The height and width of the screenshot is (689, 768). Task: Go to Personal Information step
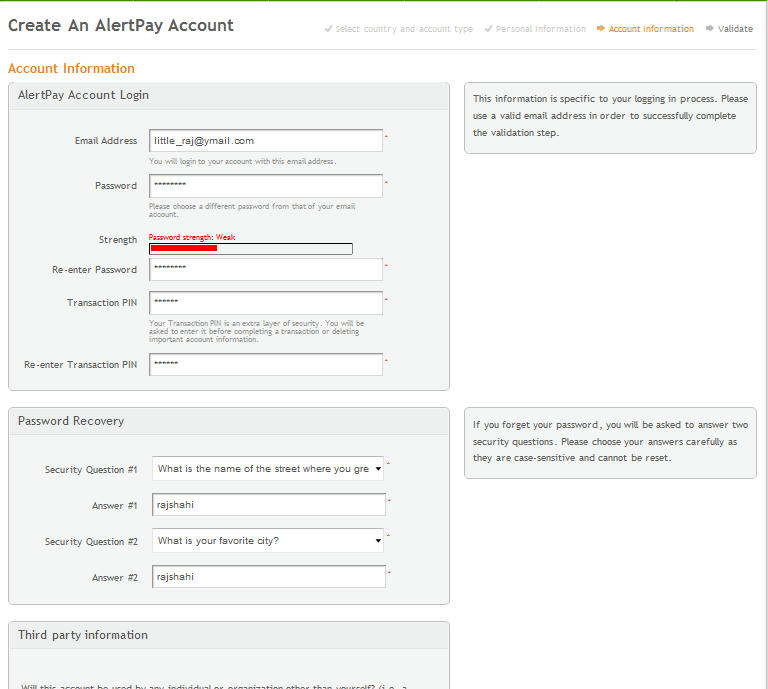pyautogui.click(x=541, y=29)
